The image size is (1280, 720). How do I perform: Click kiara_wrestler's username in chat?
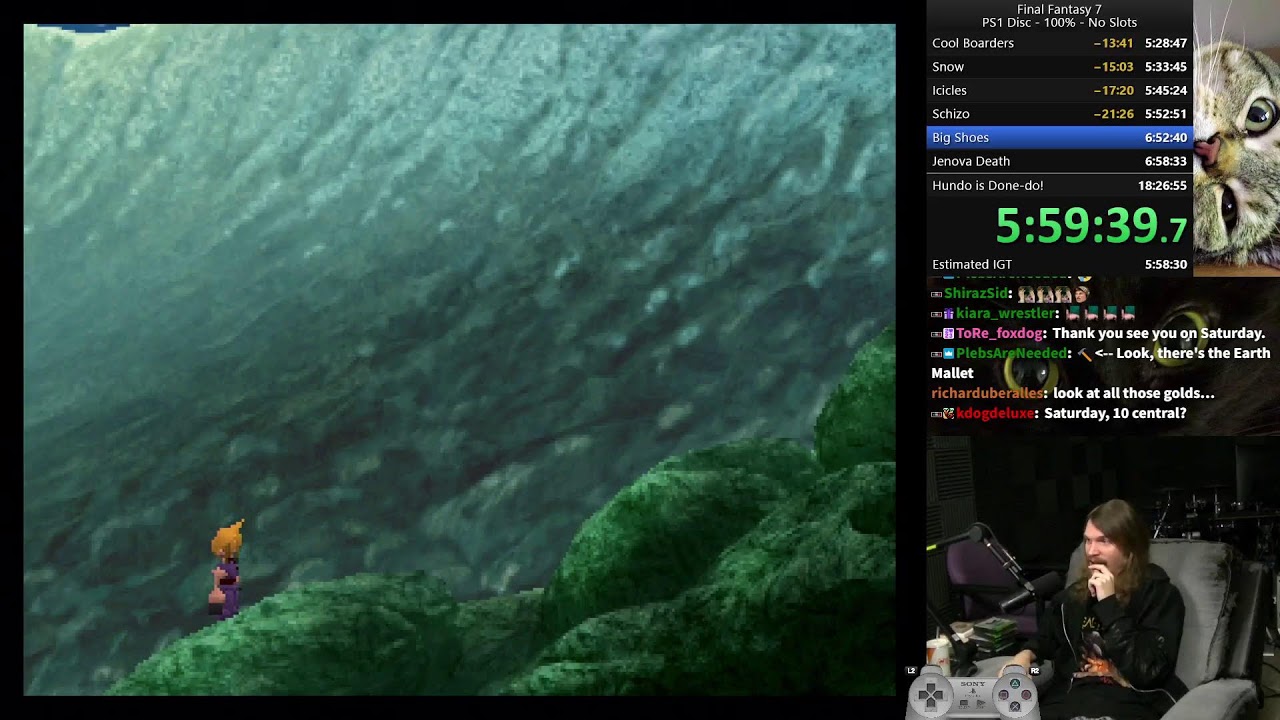click(1005, 314)
